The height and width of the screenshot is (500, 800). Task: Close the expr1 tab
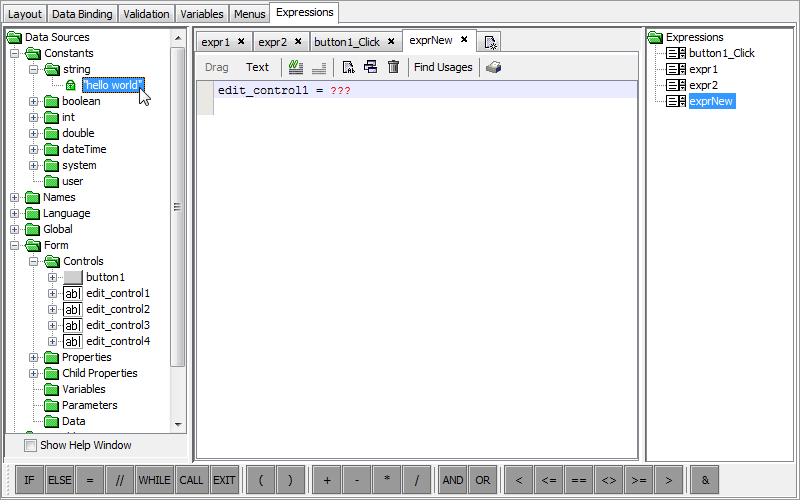point(241,42)
